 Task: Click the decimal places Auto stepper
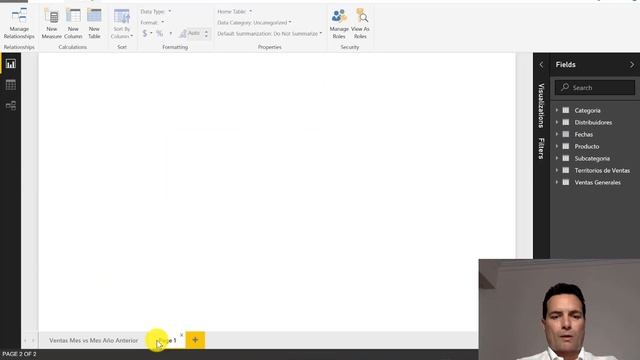(206, 33)
